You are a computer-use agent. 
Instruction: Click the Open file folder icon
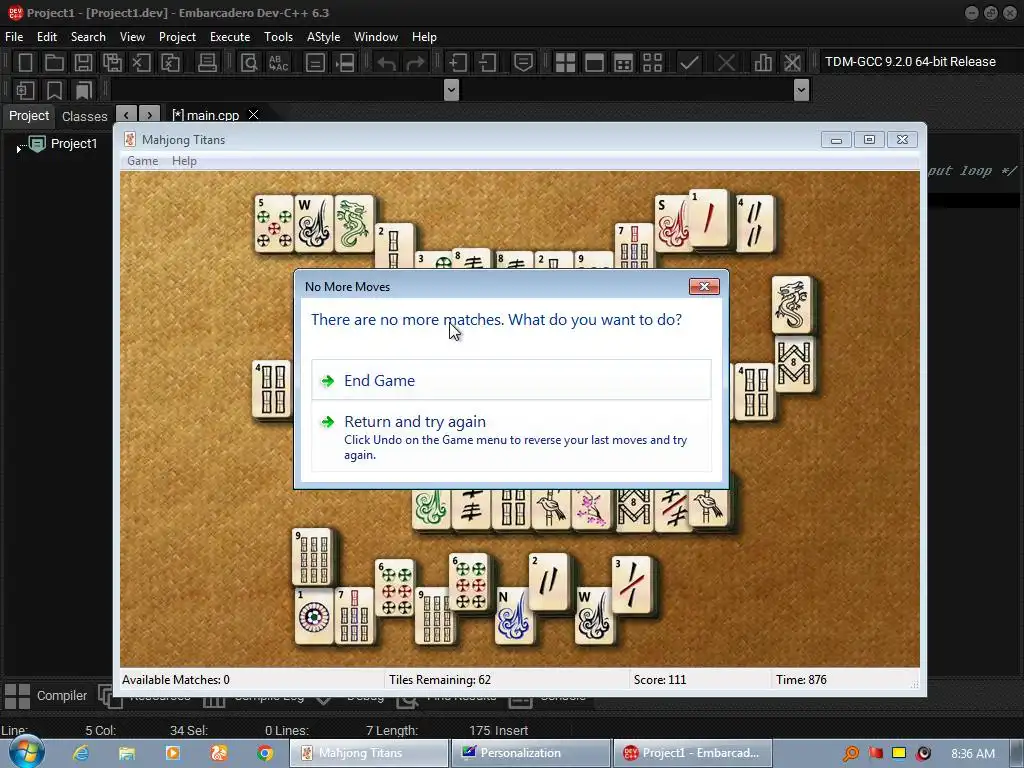click(x=54, y=63)
